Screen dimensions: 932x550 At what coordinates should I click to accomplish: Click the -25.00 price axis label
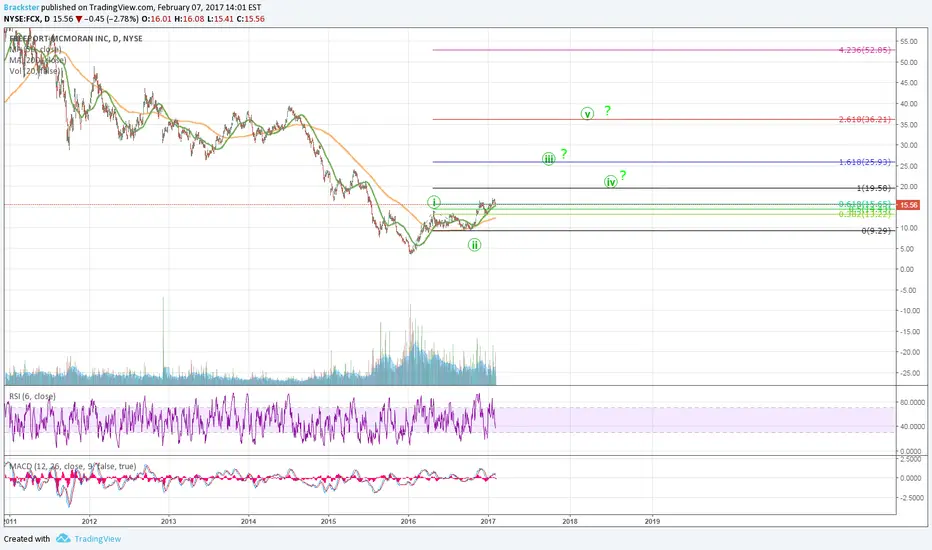909,373
